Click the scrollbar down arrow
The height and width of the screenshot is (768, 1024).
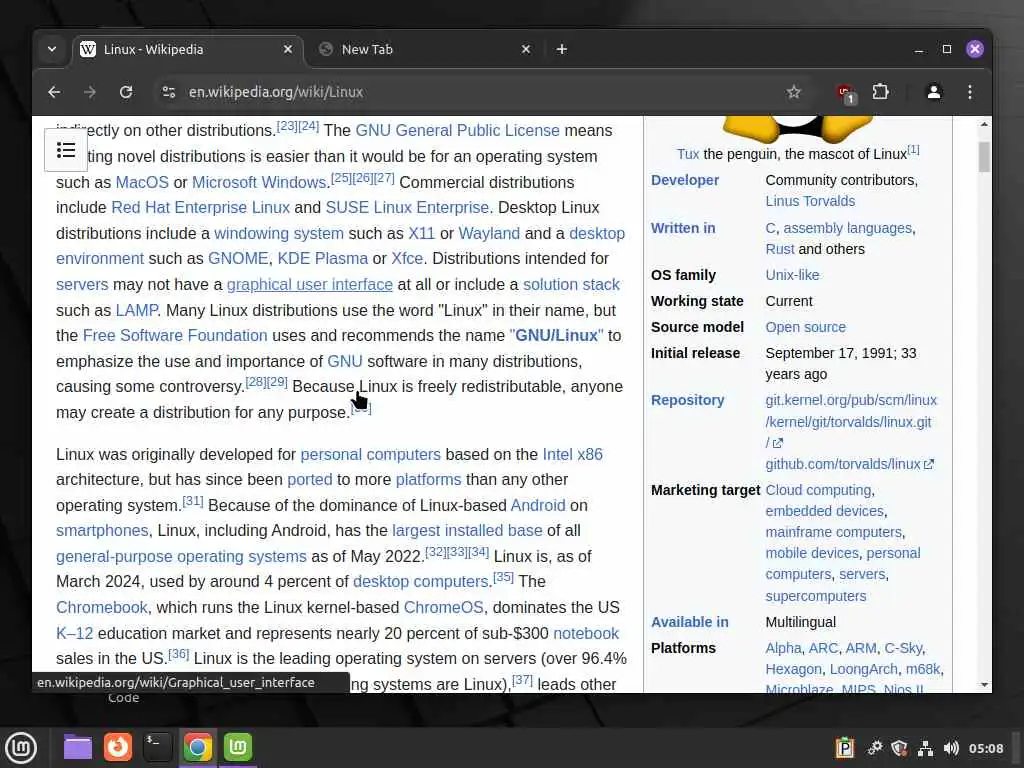984,684
